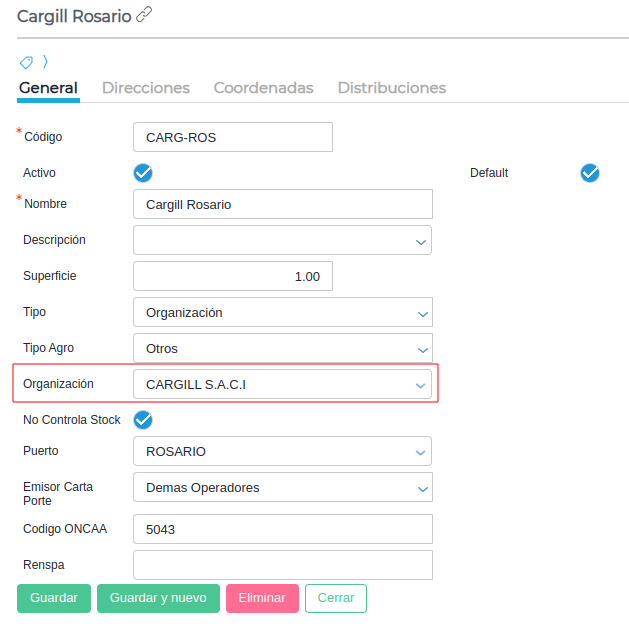Viewport: 629px width, 629px height.
Task: Open the Descripción dropdown
Action: tap(282, 241)
